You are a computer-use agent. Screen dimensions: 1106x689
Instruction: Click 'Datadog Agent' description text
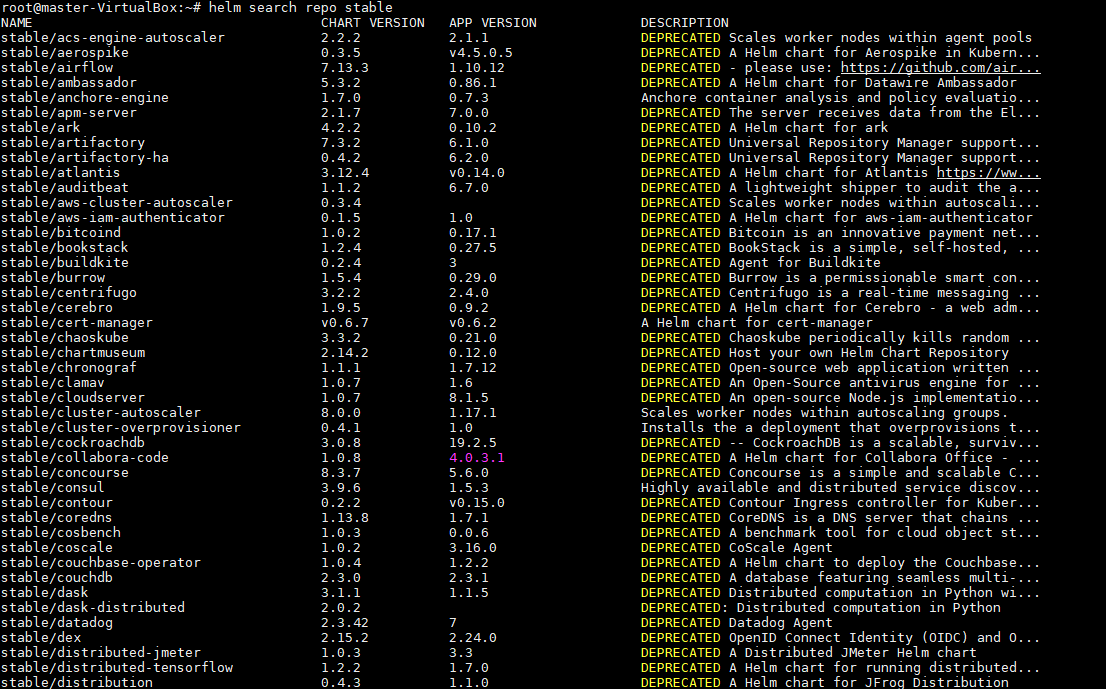(x=781, y=623)
